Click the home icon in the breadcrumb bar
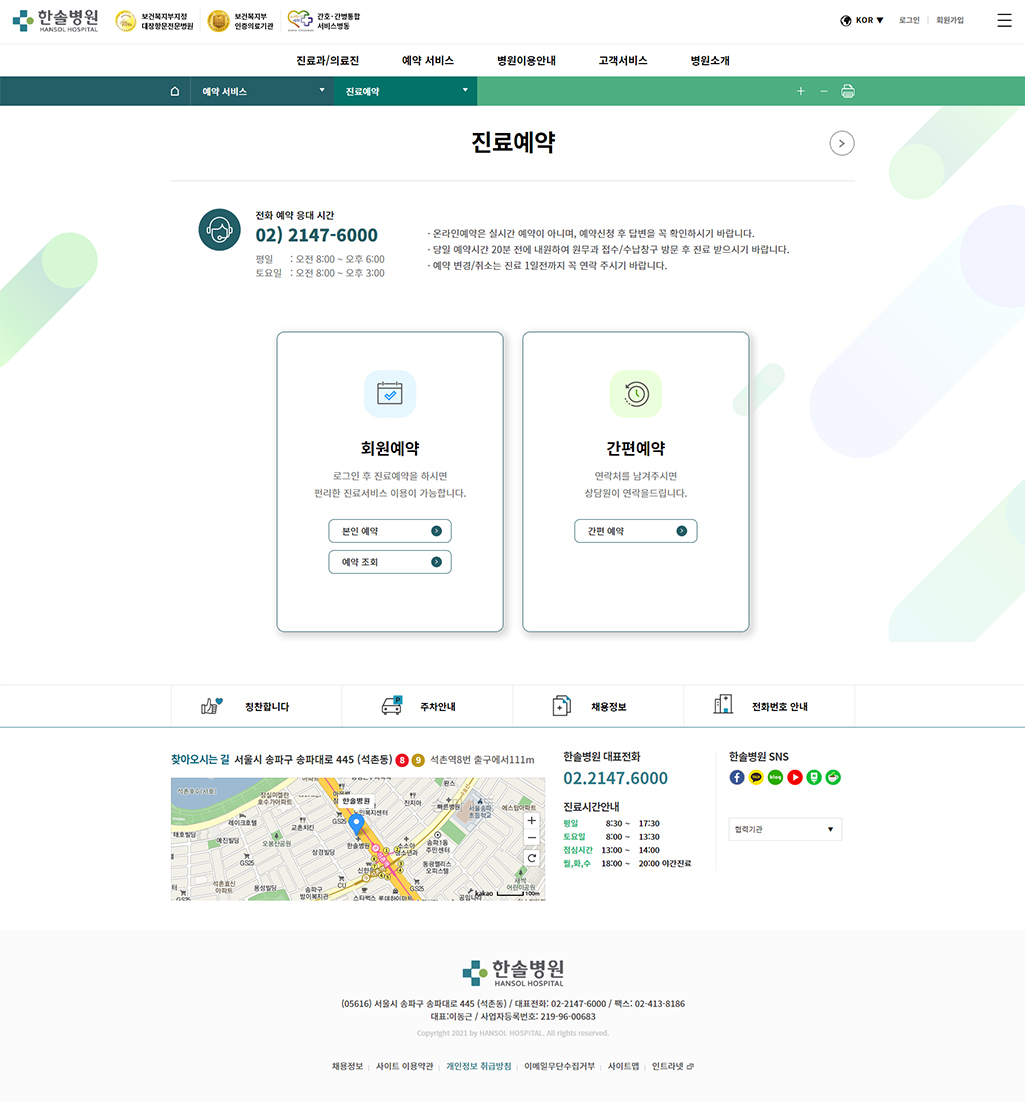Viewport: 1025px width, 1102px height. click(x=174, y=90)
